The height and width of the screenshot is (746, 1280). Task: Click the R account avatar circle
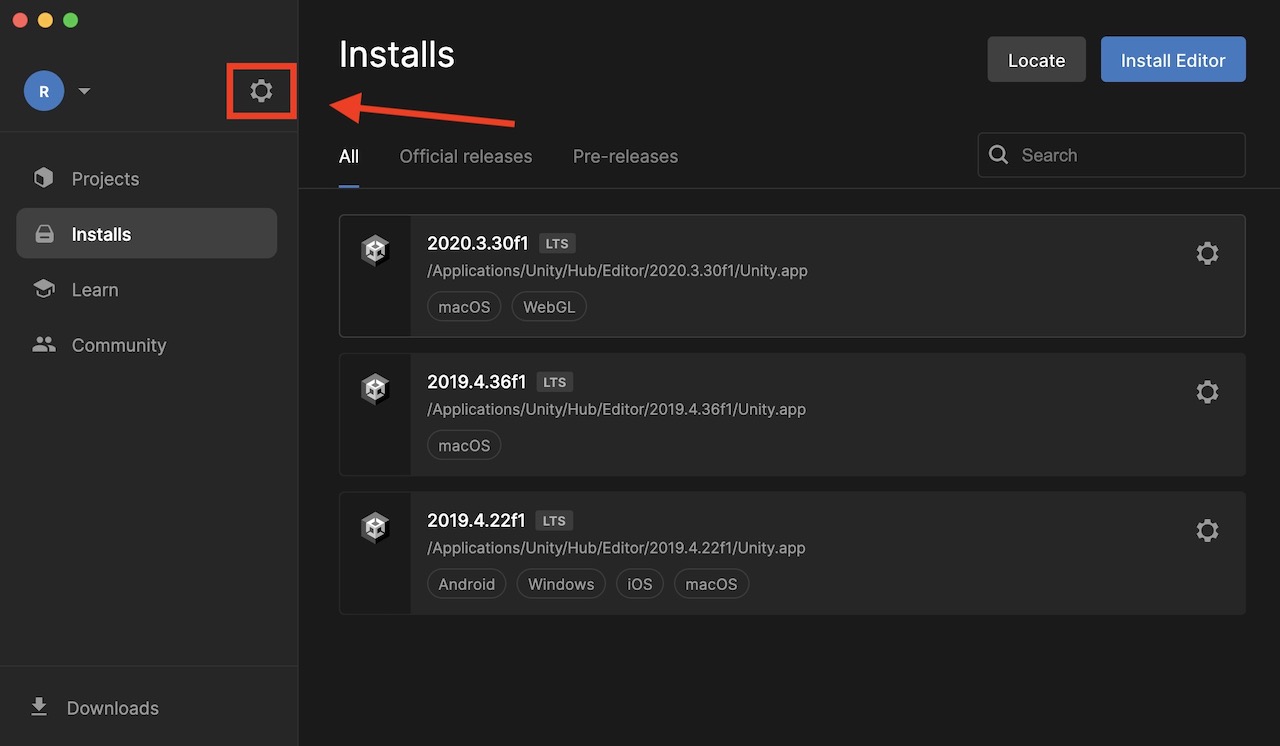[43, 91]
